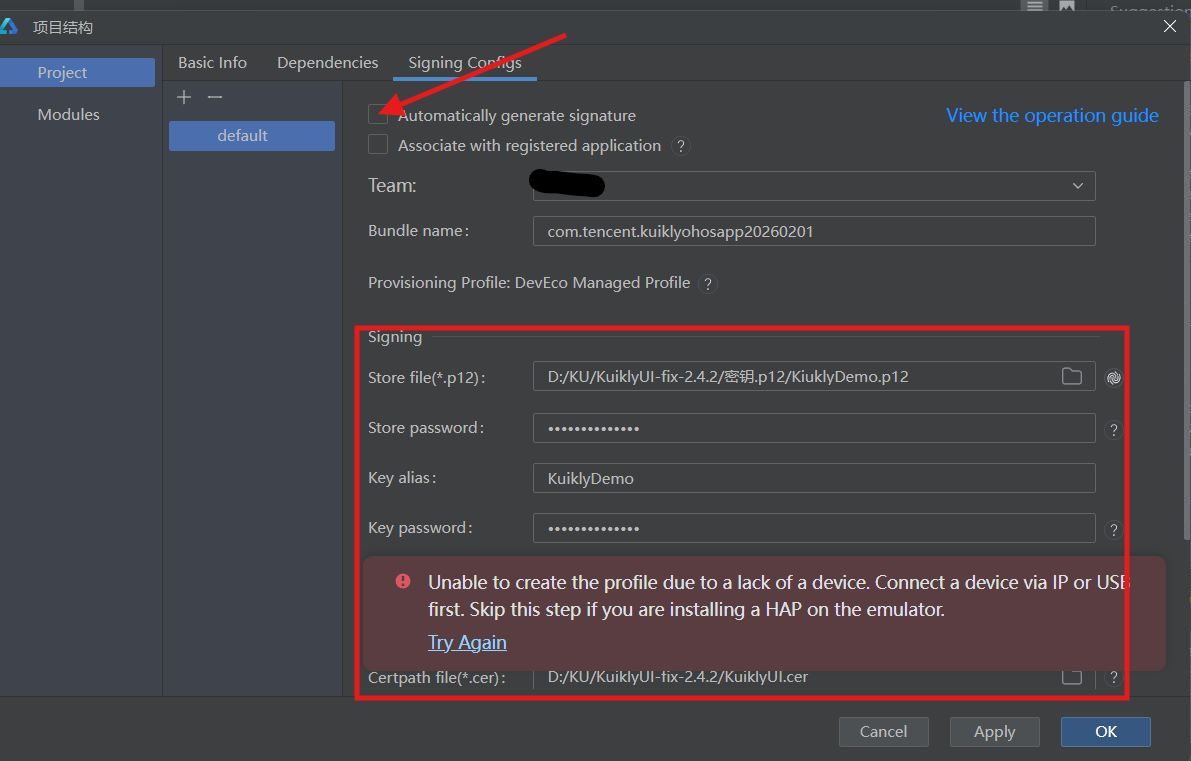
Task: Select the Signing Configs tab
Action: [465, 63]
